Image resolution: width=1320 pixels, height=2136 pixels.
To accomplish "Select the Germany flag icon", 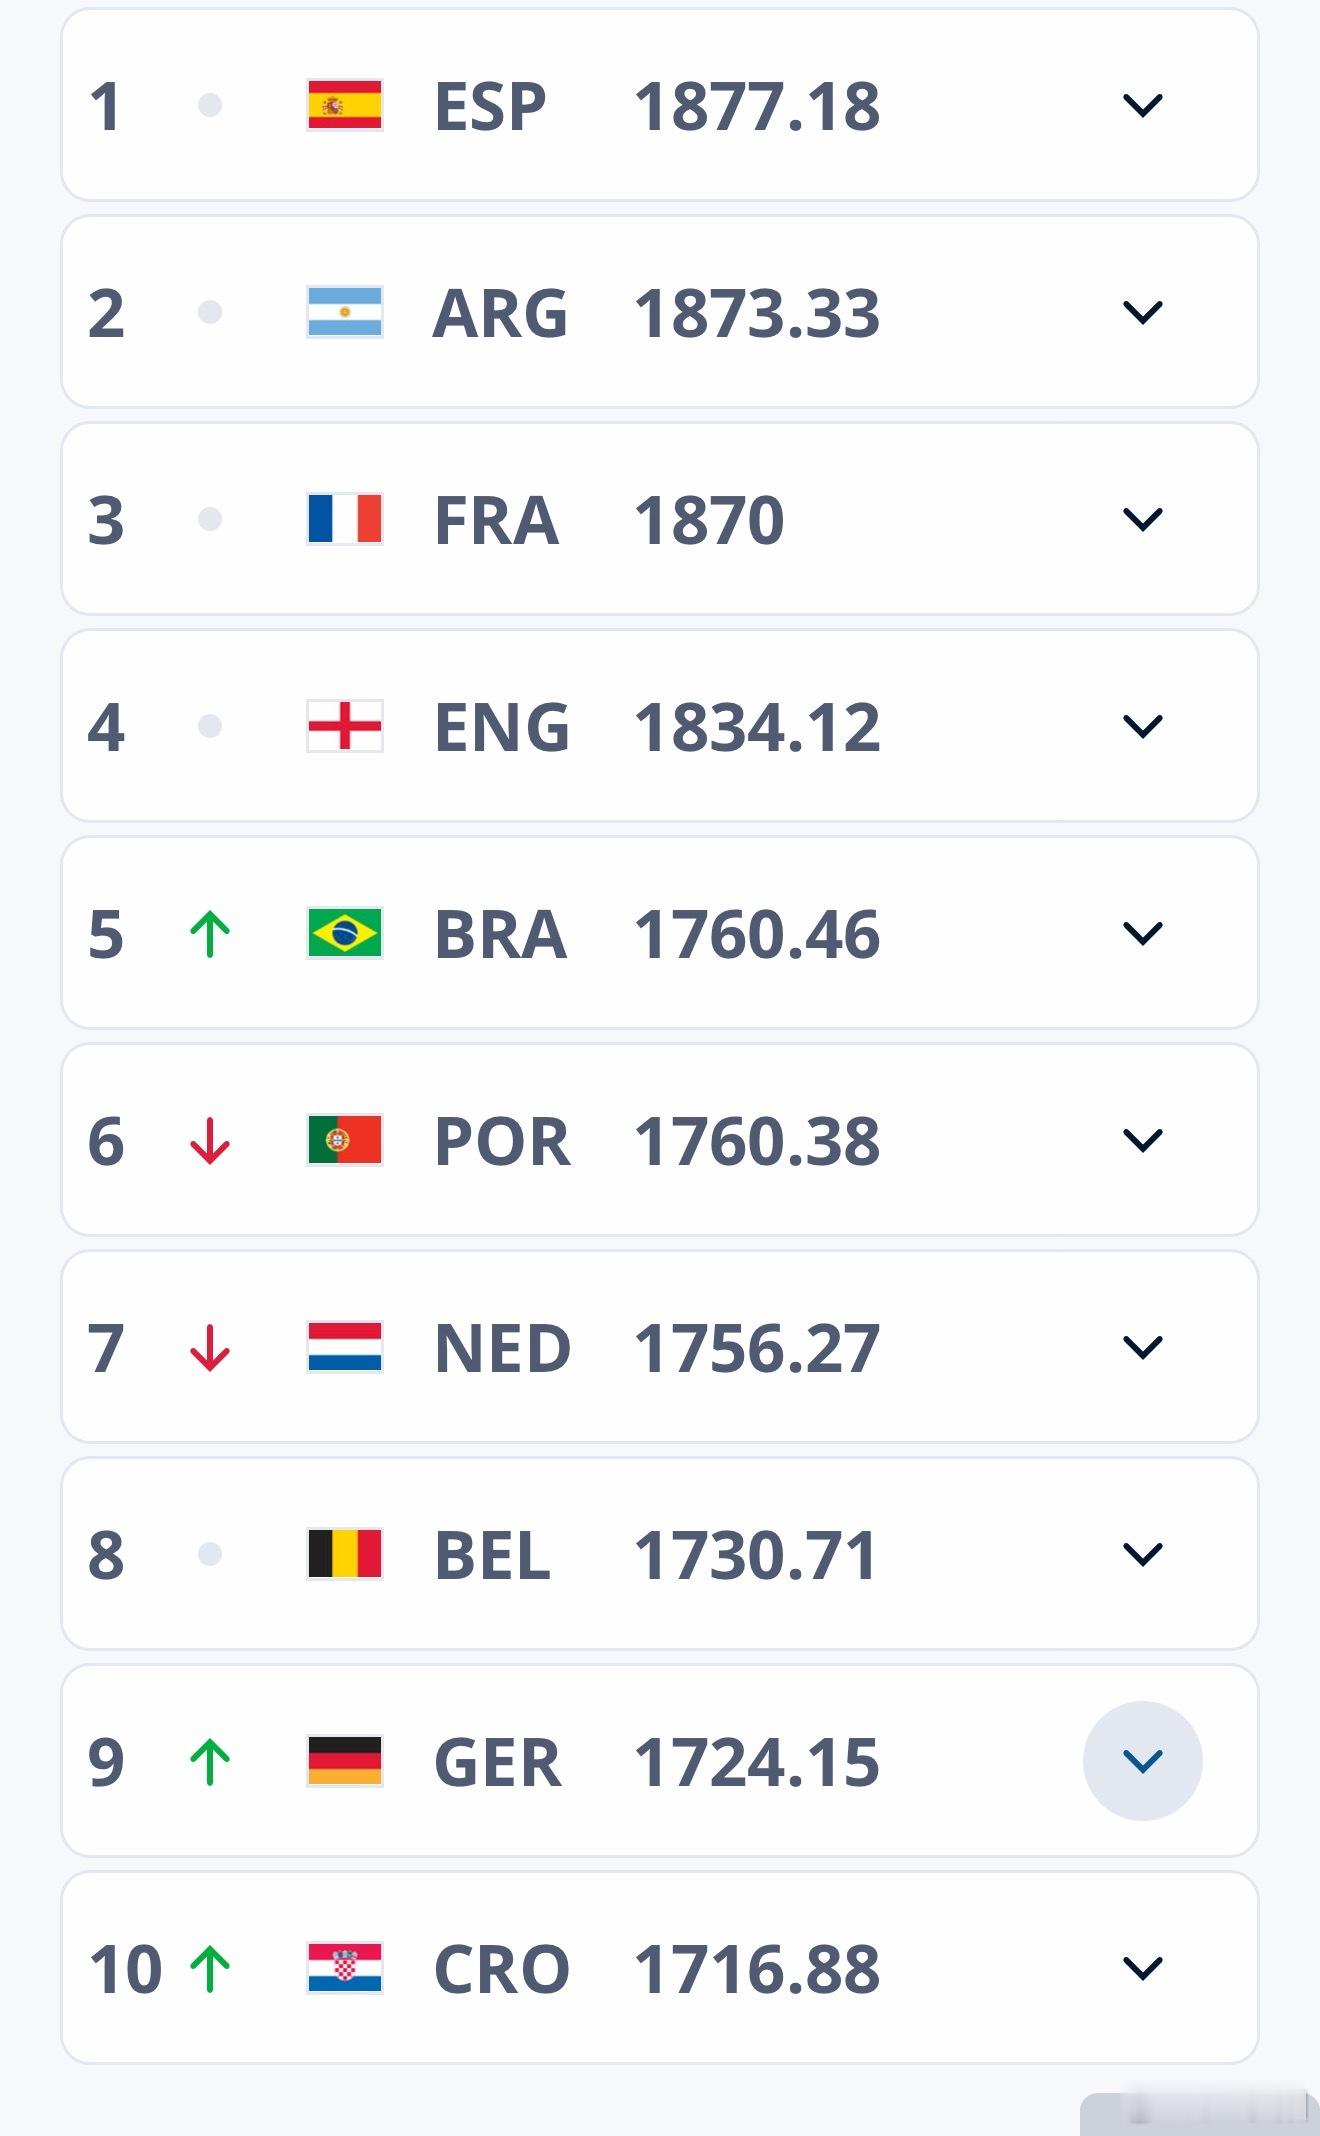I will (x=345, y=1761).
